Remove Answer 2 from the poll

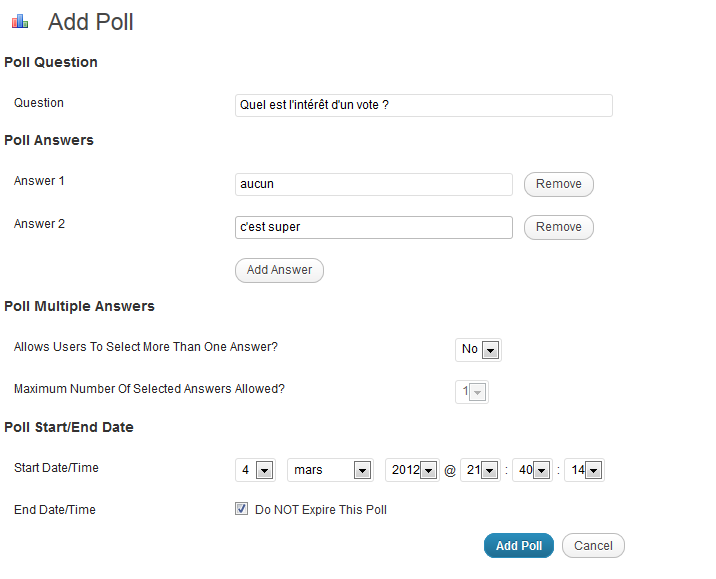pyautogui.click(x=558, y=227)
